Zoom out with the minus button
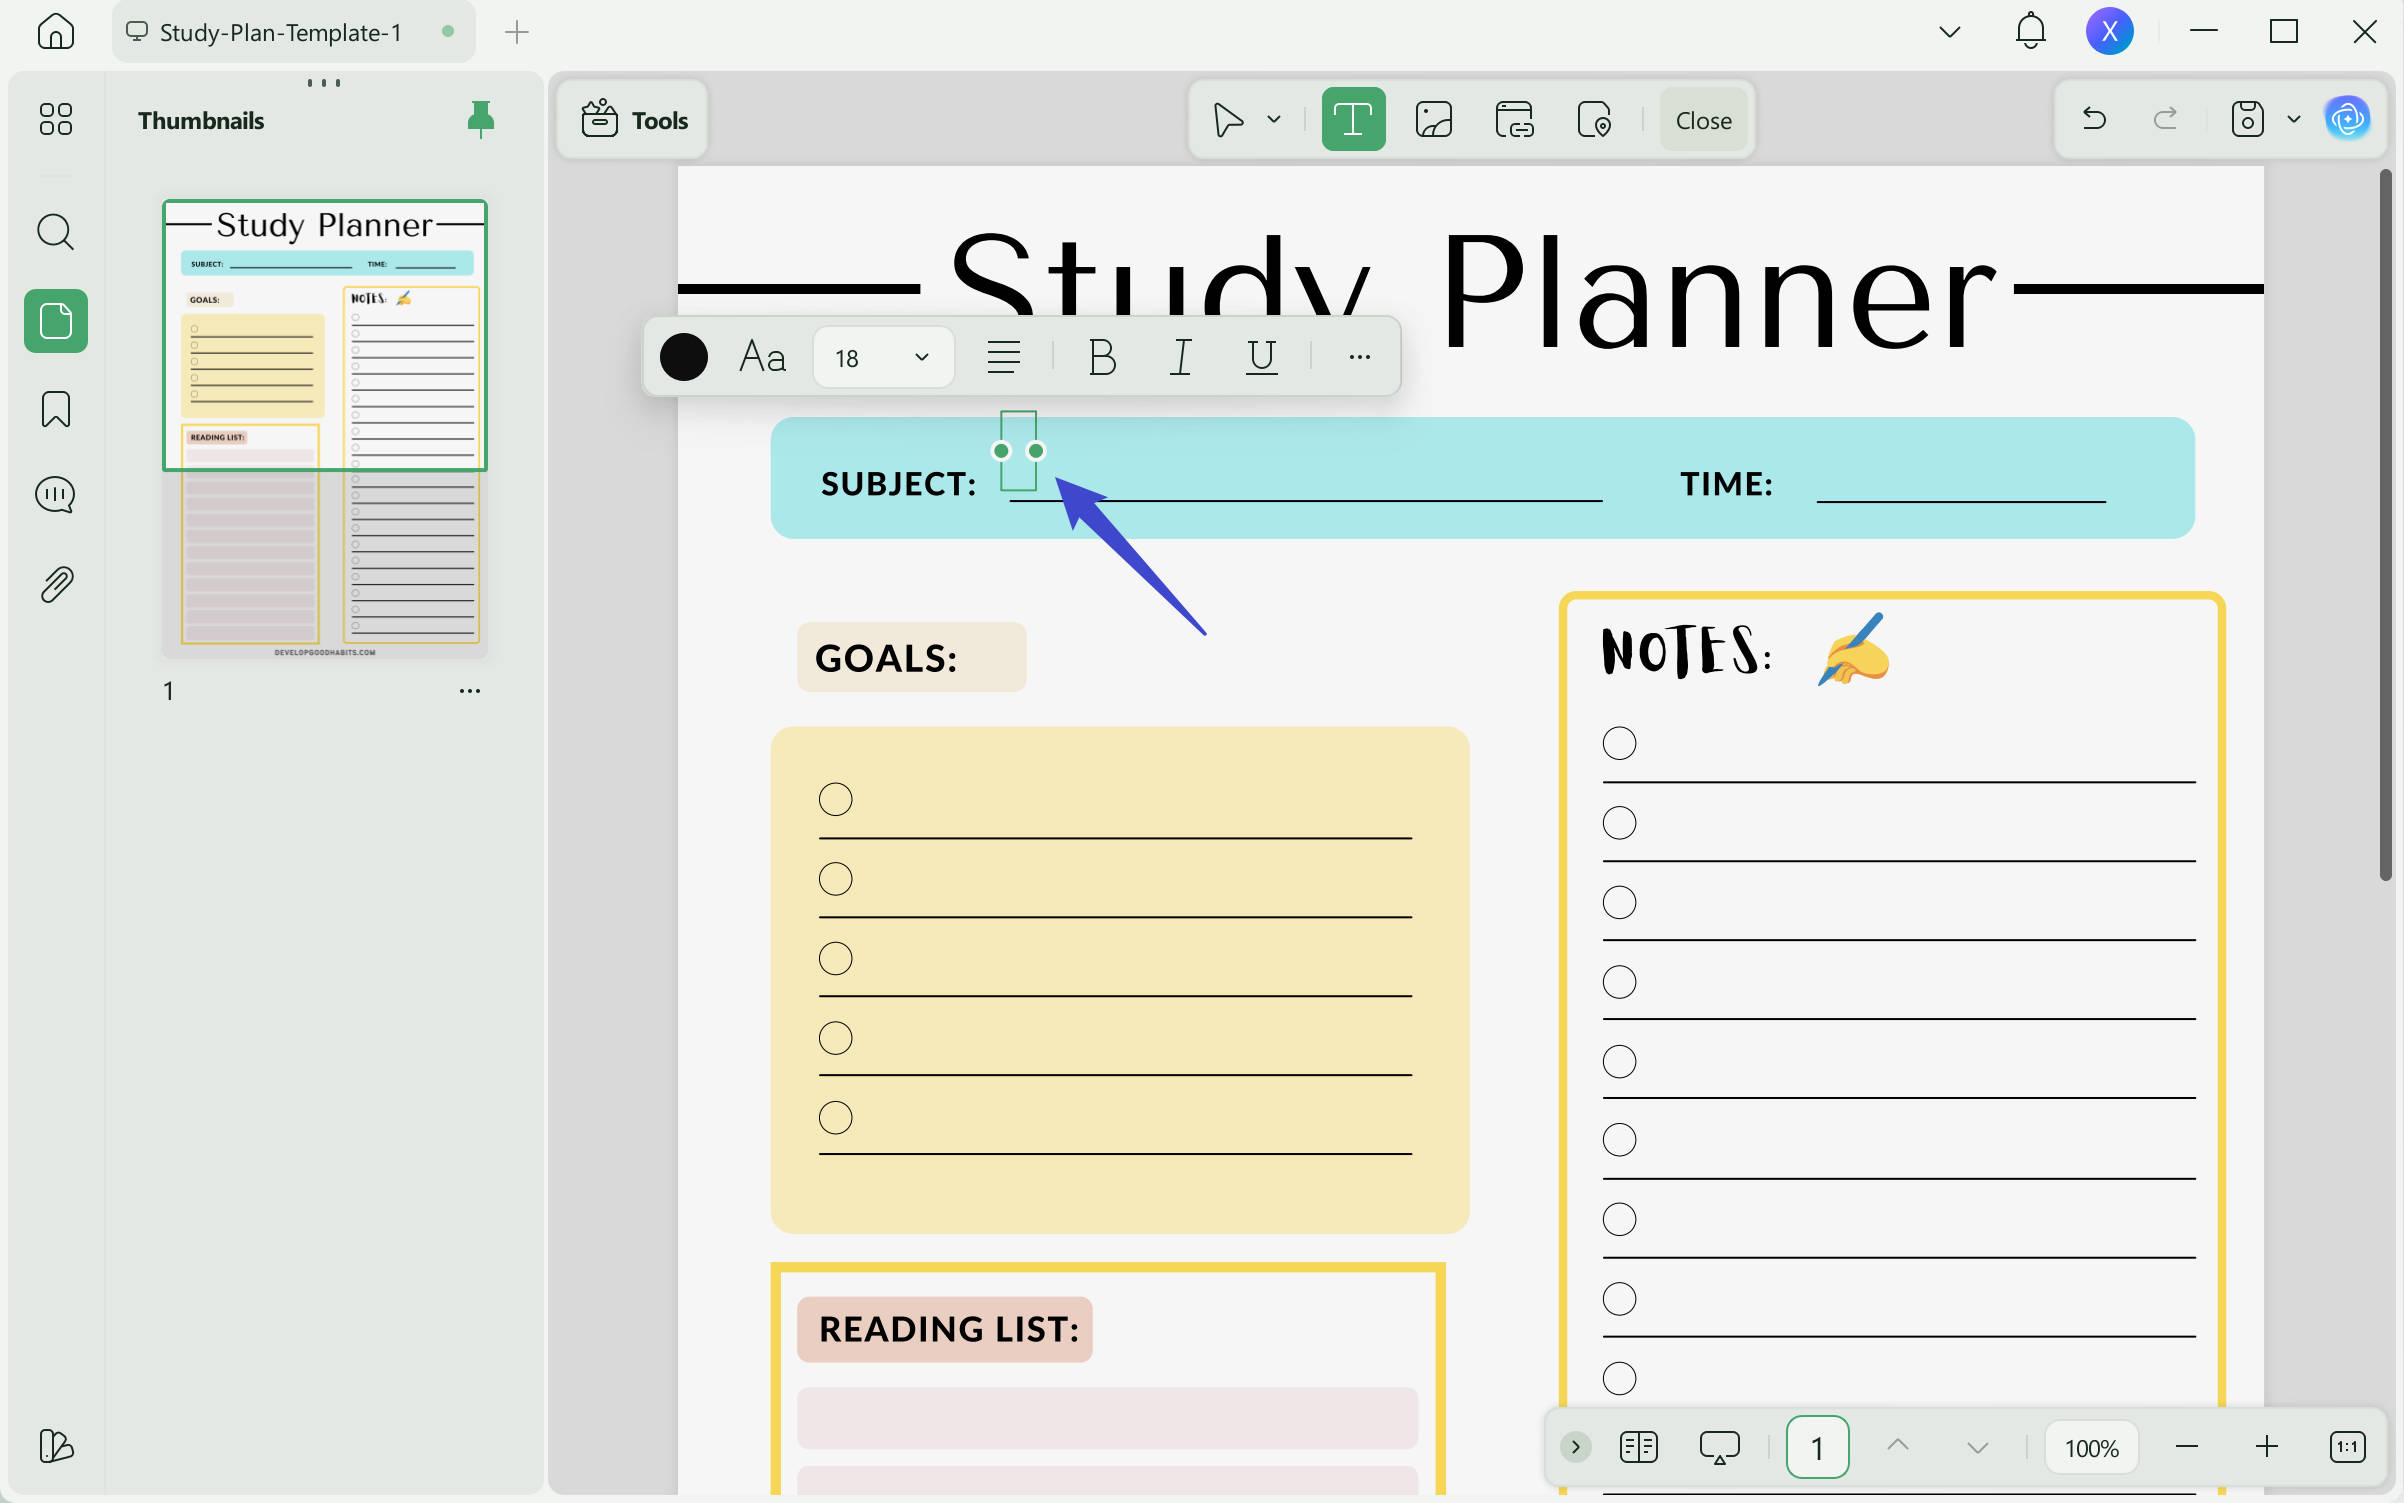This screenshot has height=1503, width=2404. pos(2187,1447)
